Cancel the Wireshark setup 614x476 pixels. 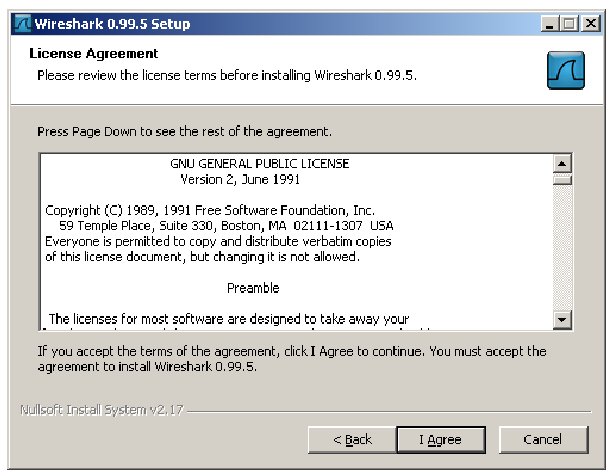tap(544, 440)
